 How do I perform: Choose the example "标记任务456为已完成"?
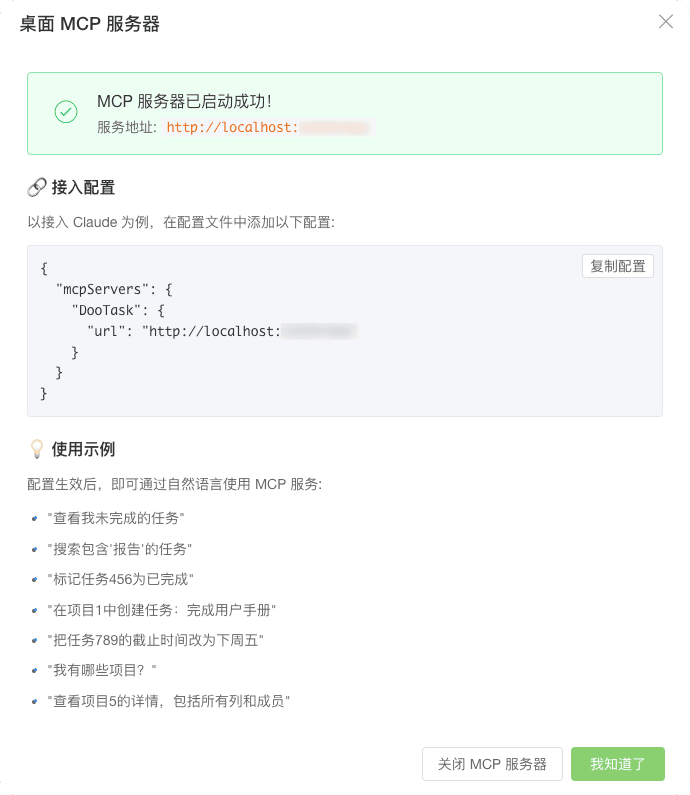coord(120,579)
